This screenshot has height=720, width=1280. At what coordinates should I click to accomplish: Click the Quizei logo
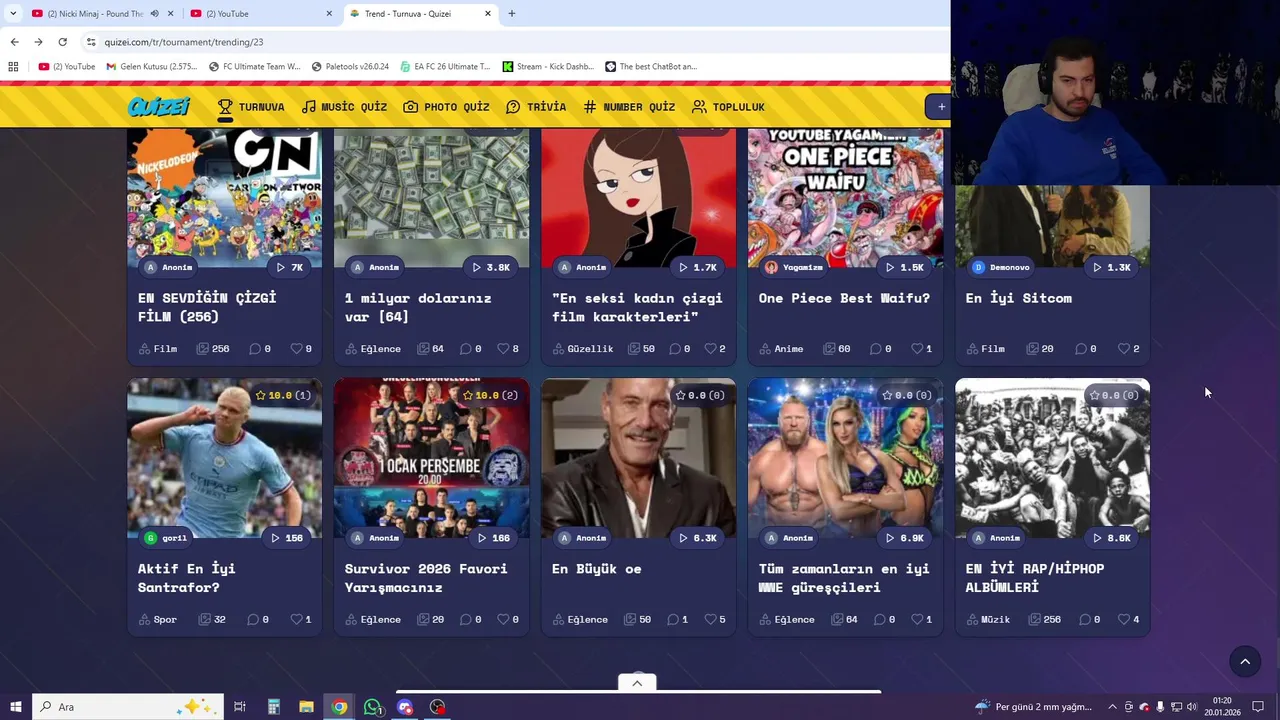coord(158,107)
